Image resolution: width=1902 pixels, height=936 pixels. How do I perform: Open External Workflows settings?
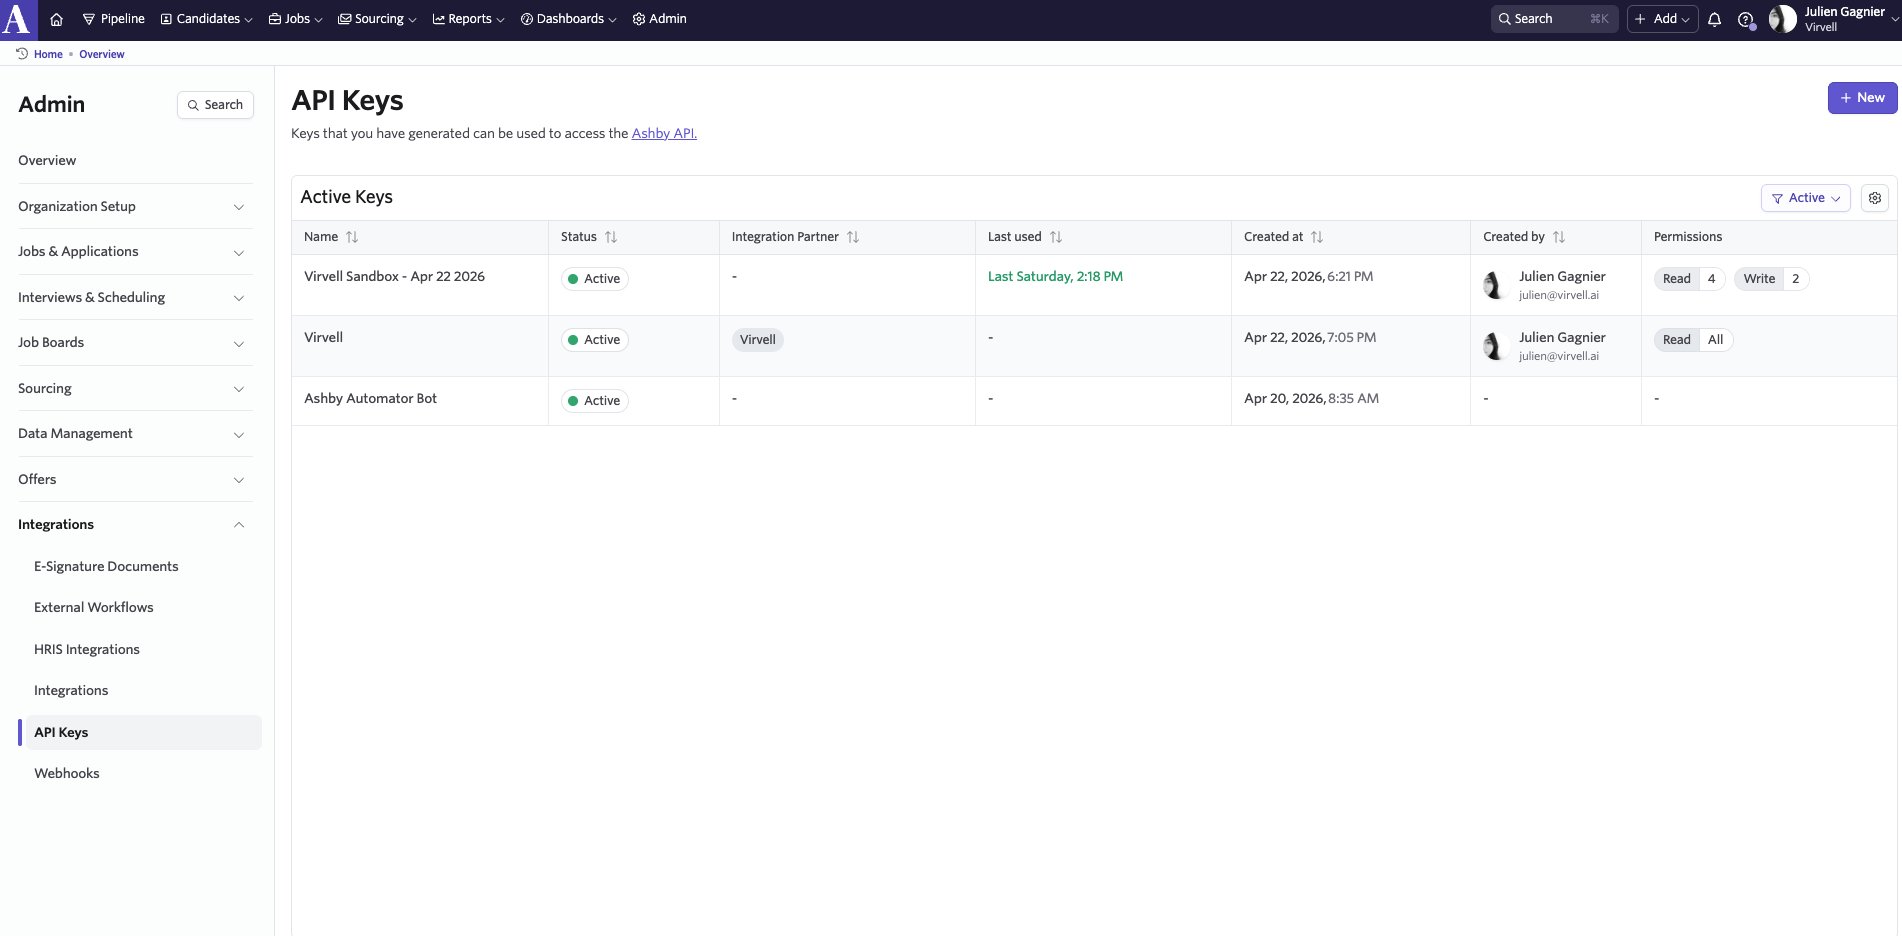[94, 608]
